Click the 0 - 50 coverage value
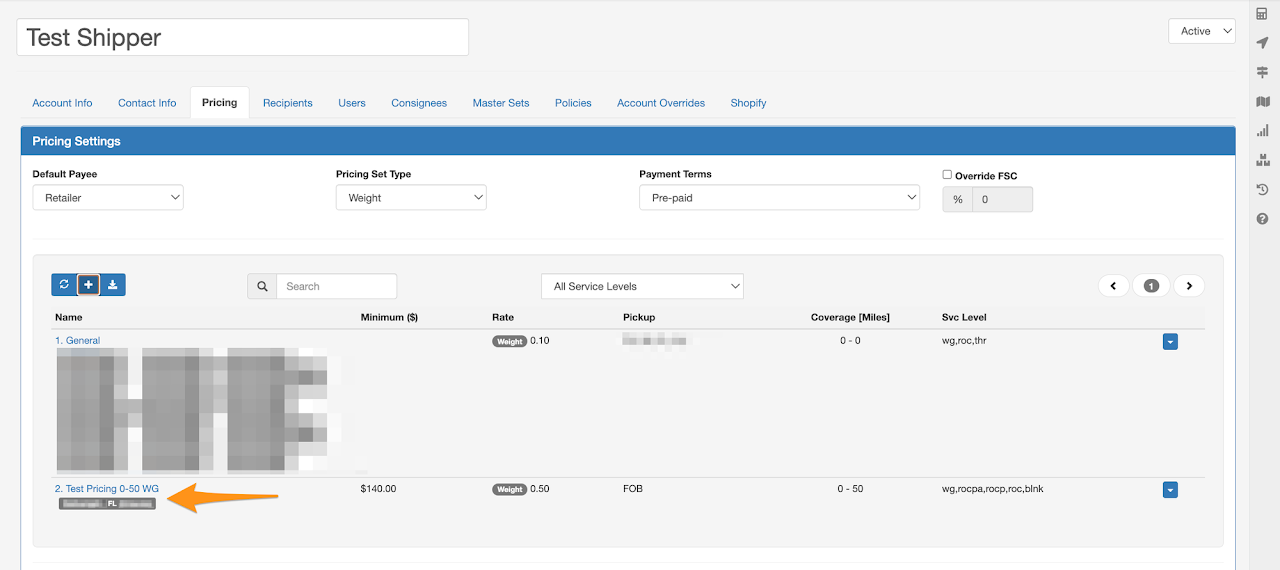This screenshot has width=1280, height=570. [850, 489]
